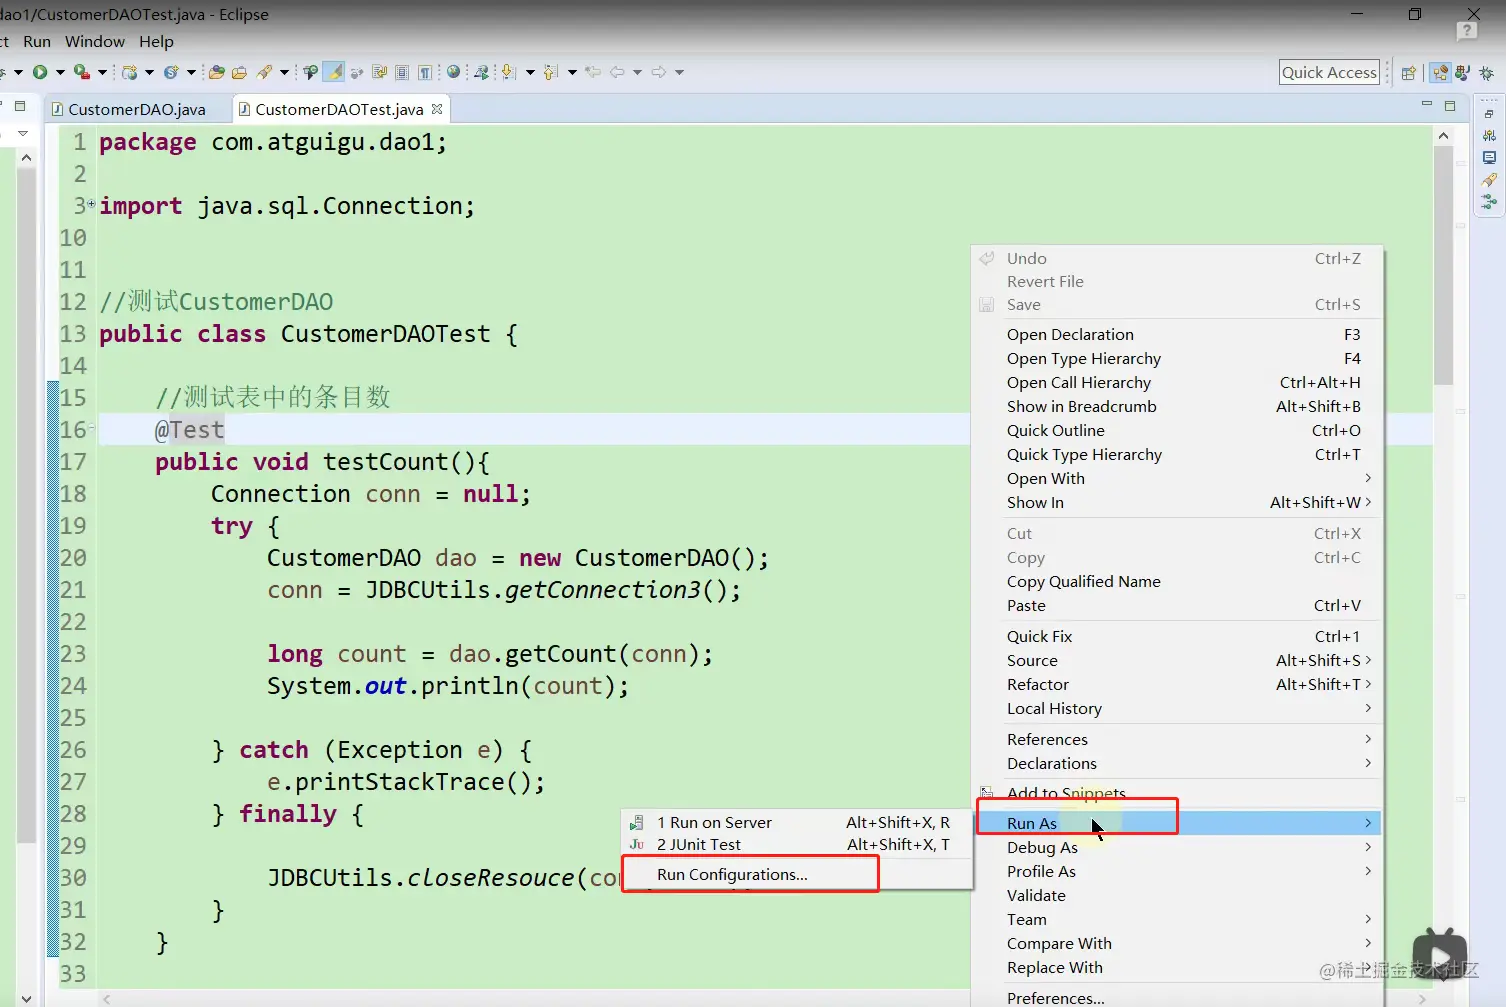Click the Next Annotation down-arrow icon
The height and width of the screenshot is (1007, 1506).
(x=508, y=72)
